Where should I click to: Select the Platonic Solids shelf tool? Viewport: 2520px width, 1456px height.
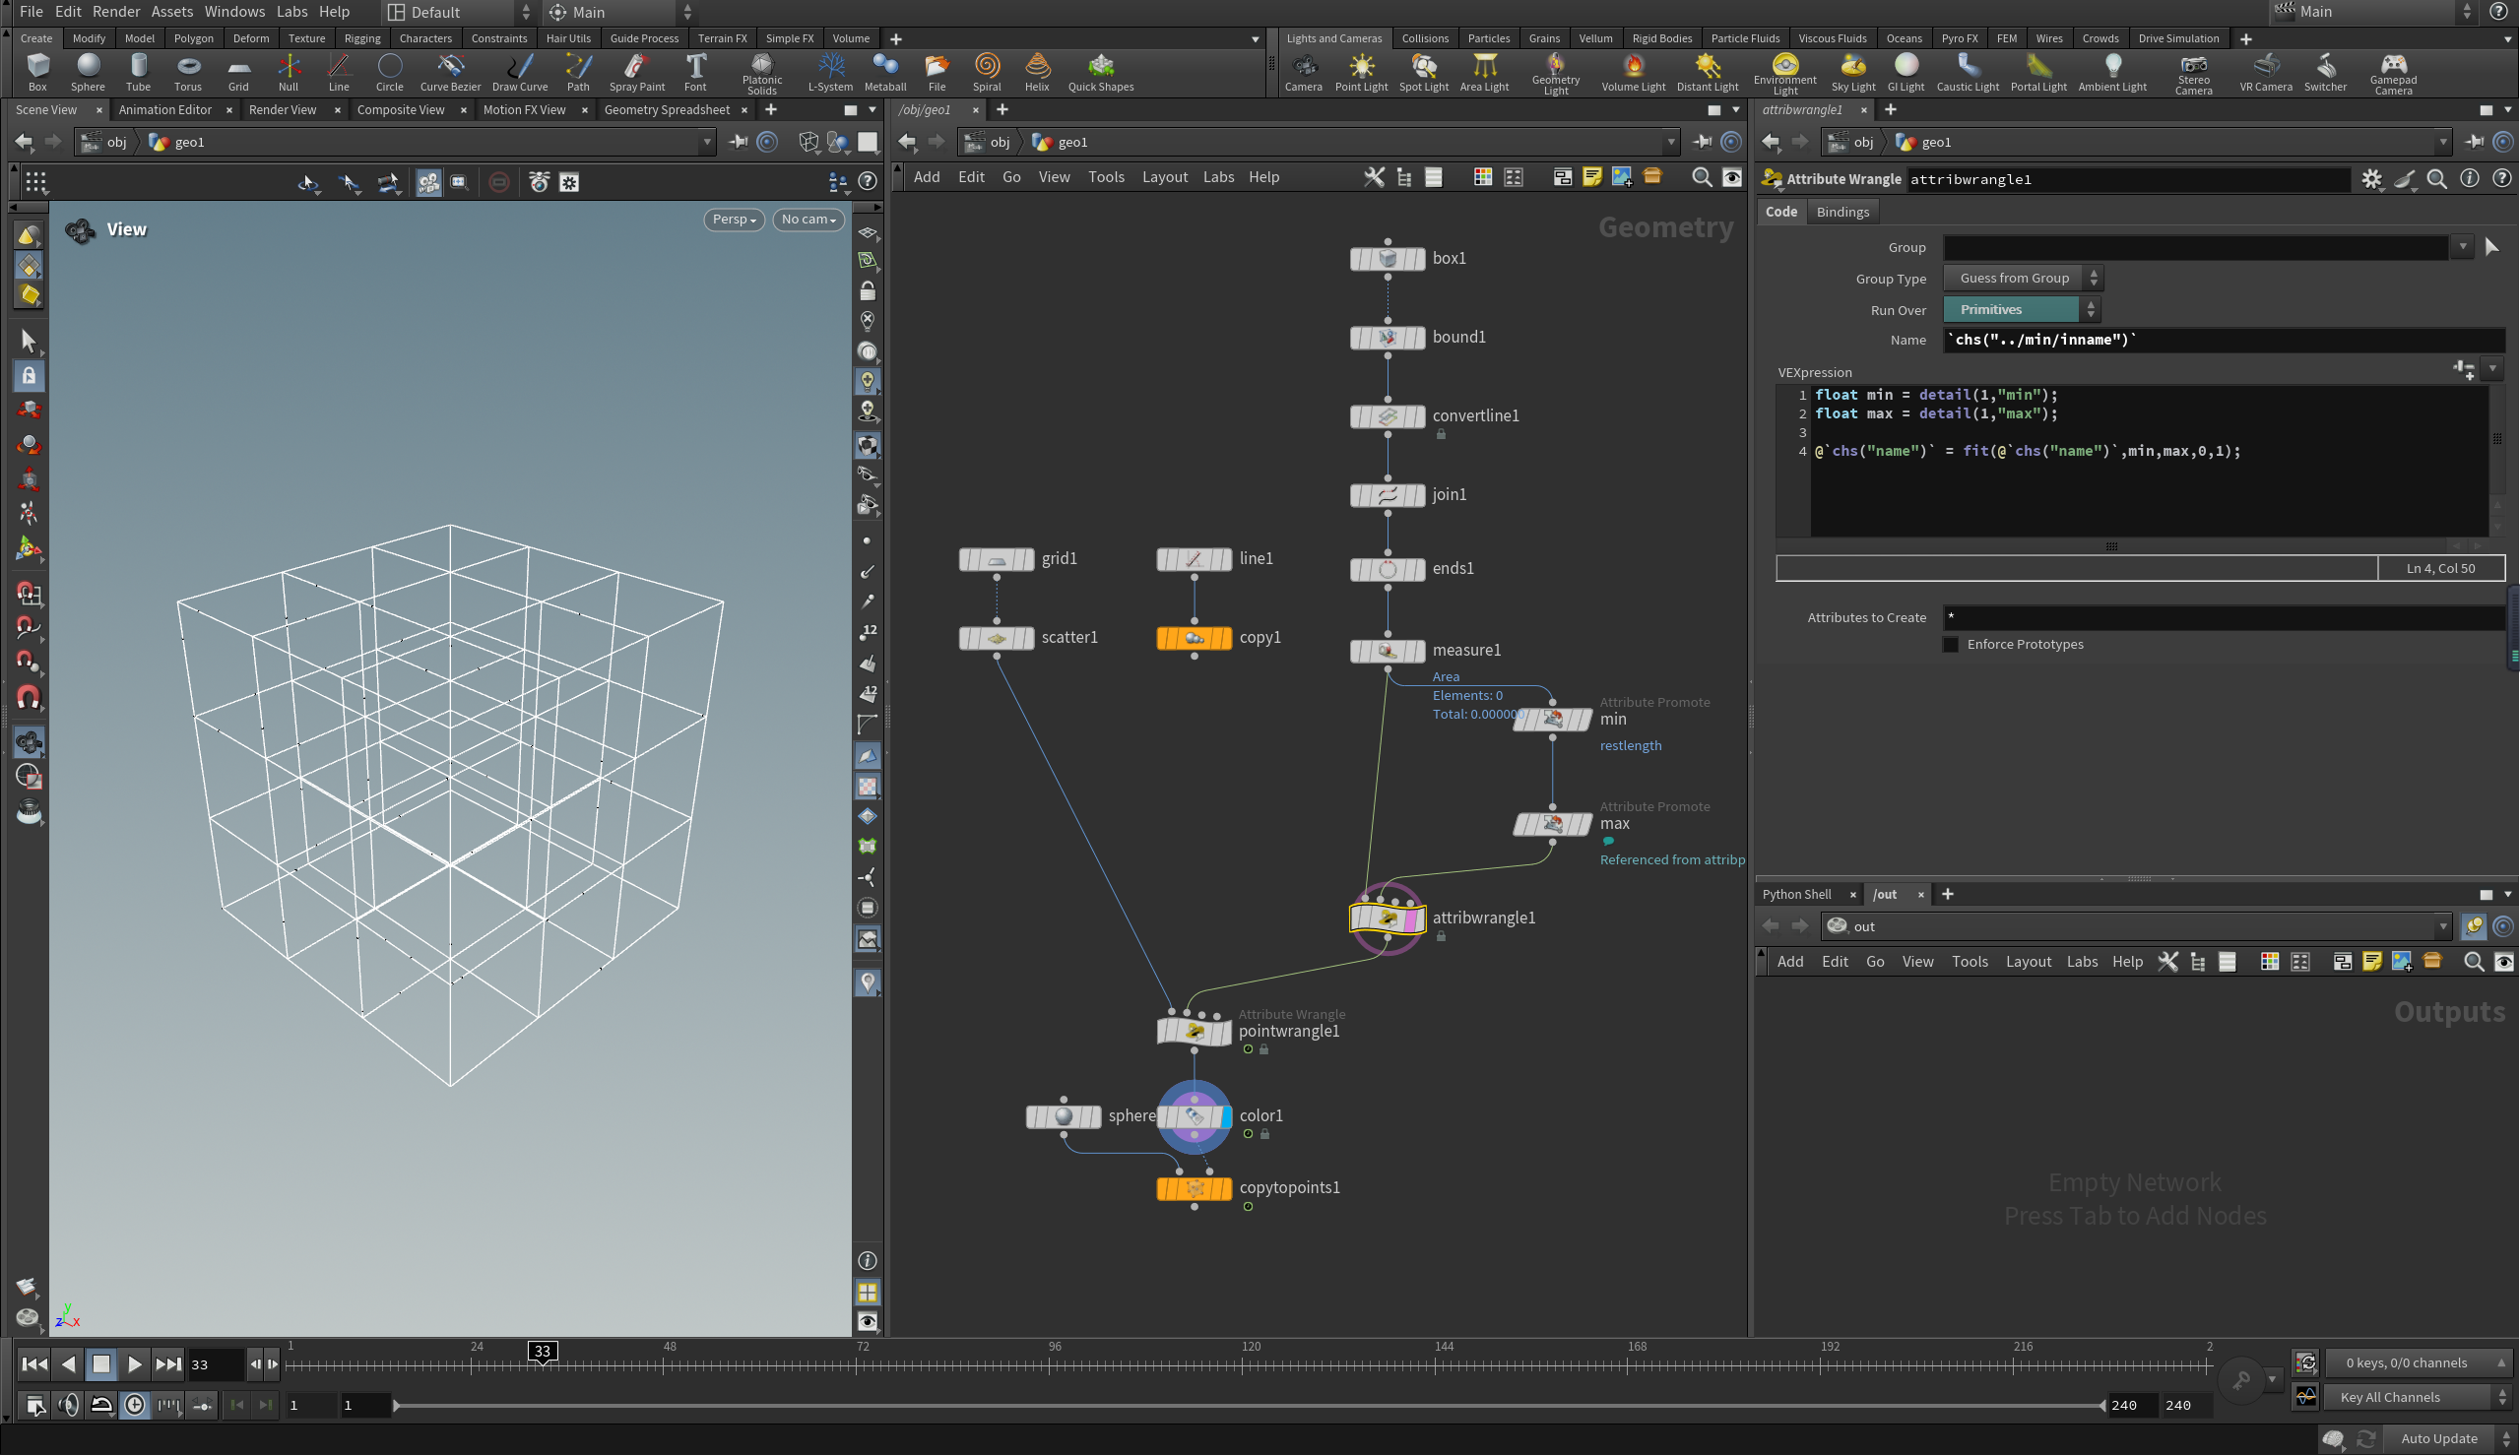click(x=762, y=74)
